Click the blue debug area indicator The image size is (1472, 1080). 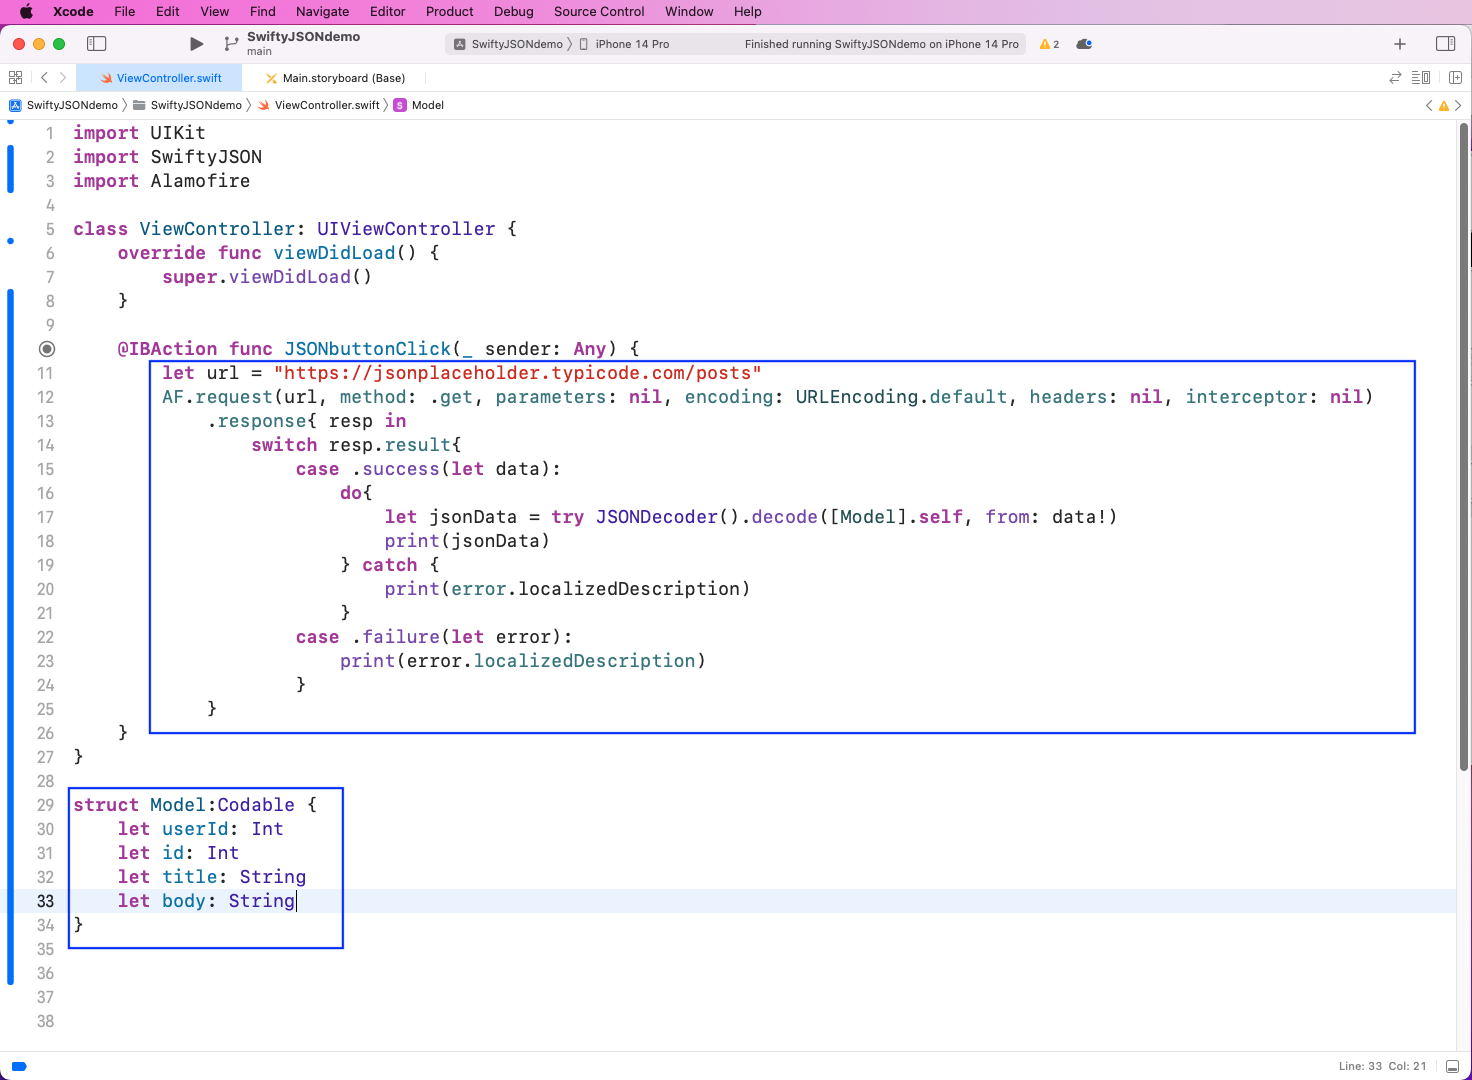18,1066
